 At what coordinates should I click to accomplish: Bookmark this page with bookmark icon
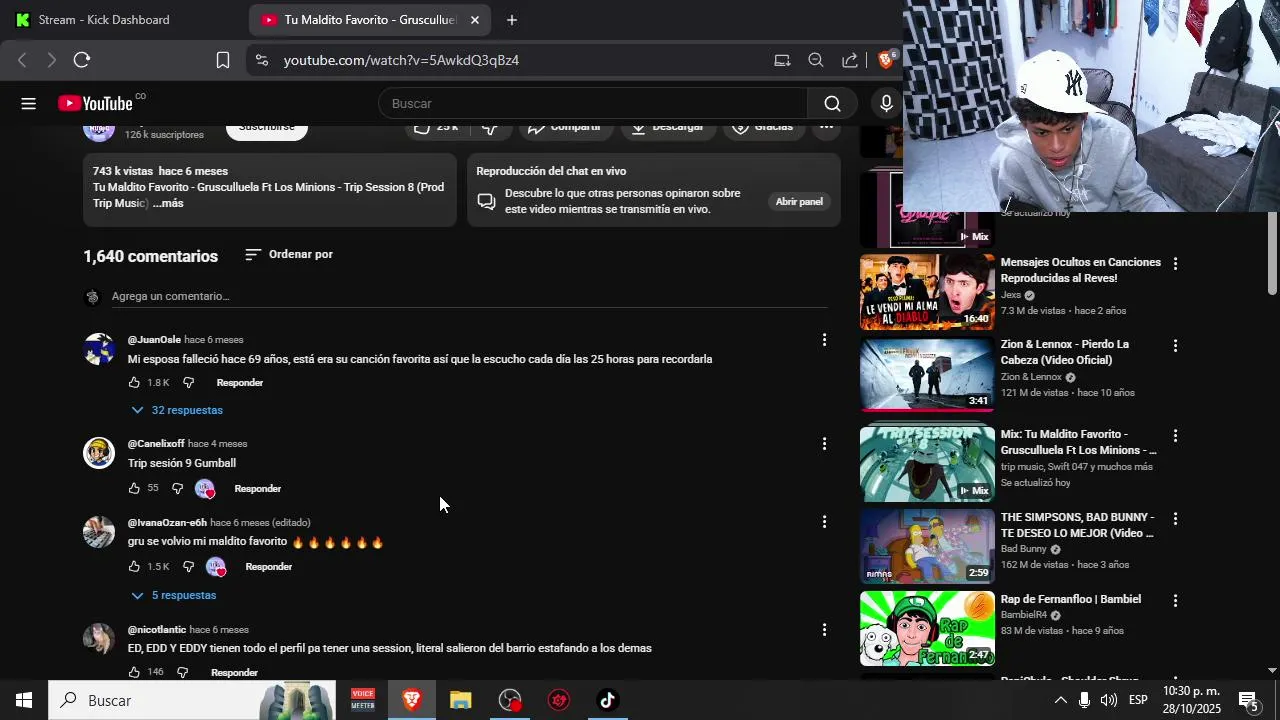click(x=223, y=60)
